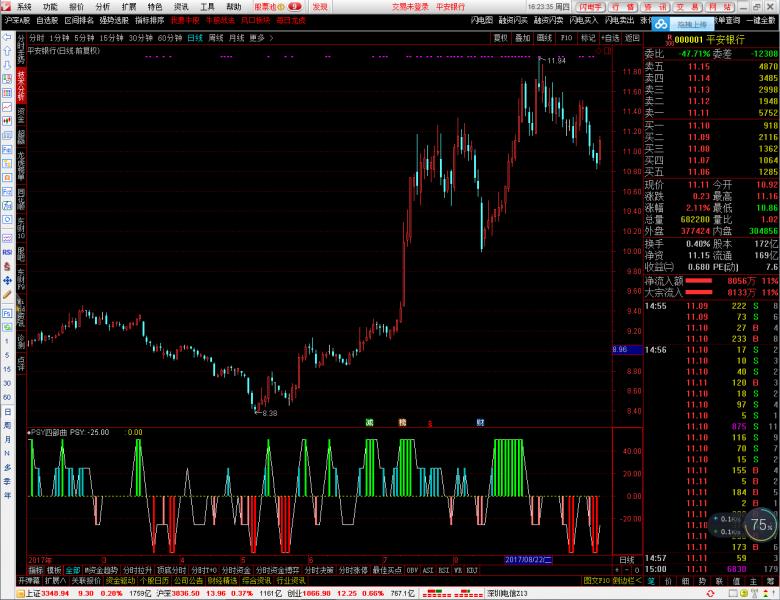The width and height of the screenshot is (780, 600).
Task: Select the 全部 indicator tab
Action: pyautogui.click(x=73, y=570)
